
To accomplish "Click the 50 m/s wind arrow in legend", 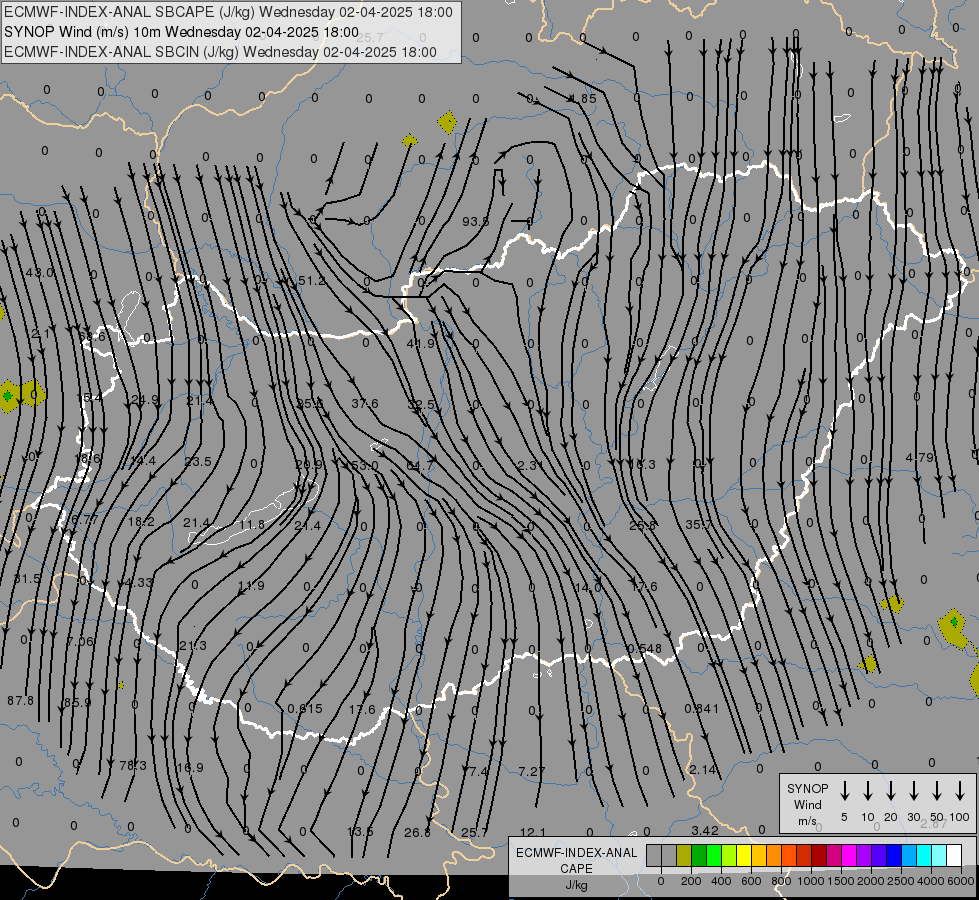I will pyautogui.click(x=937, y=791).
